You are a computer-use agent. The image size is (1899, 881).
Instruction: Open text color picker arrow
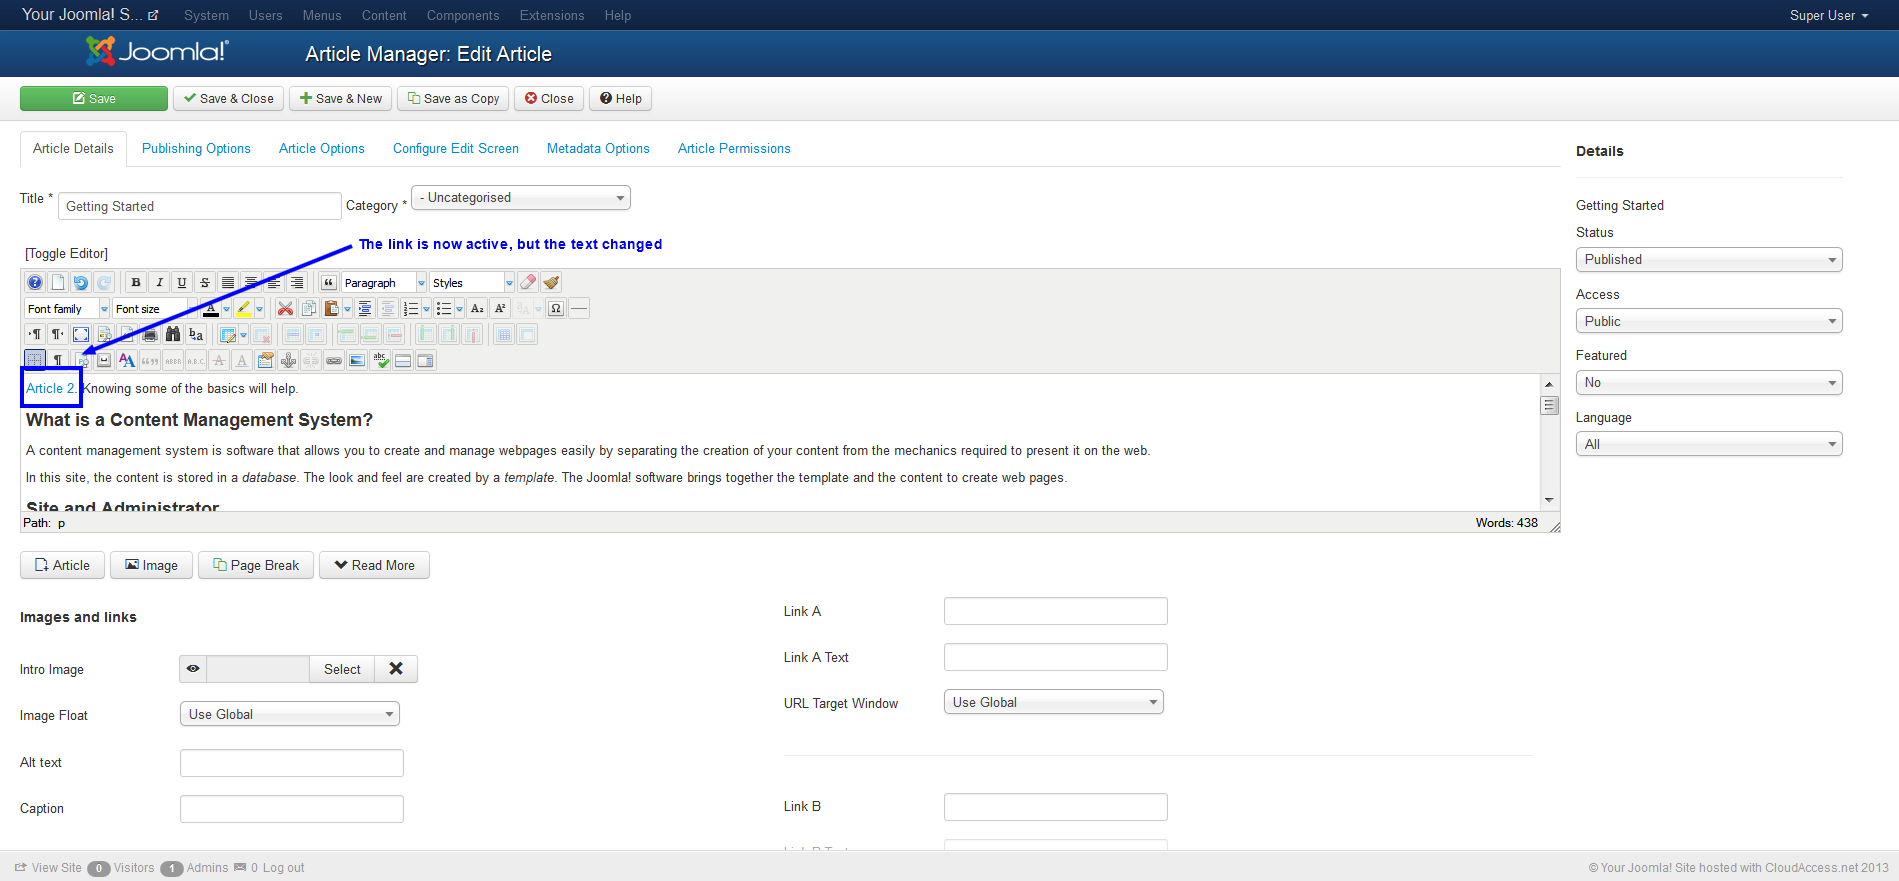point(226,309)
